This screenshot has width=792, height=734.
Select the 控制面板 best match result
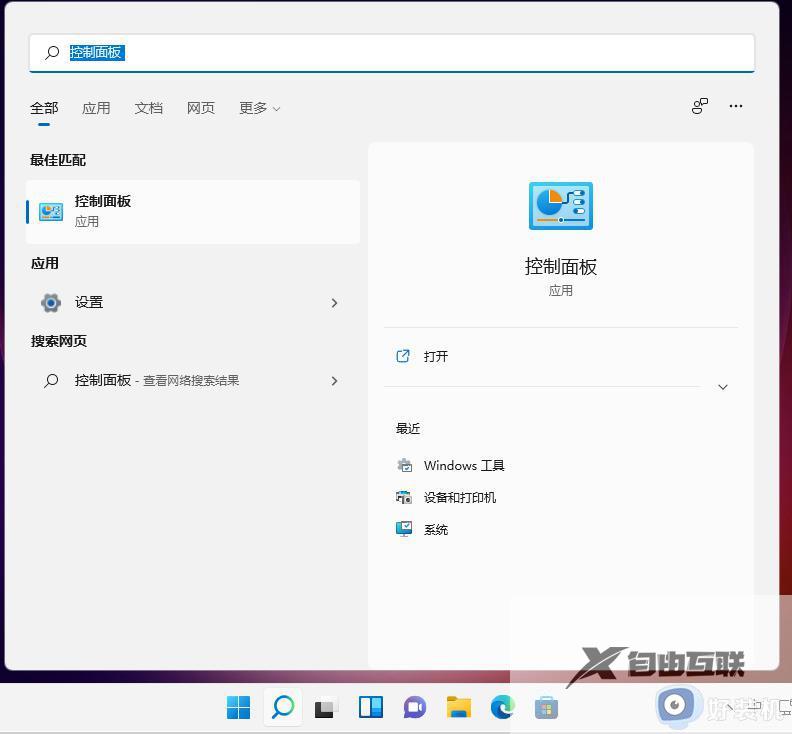click(x=193, y=212)
